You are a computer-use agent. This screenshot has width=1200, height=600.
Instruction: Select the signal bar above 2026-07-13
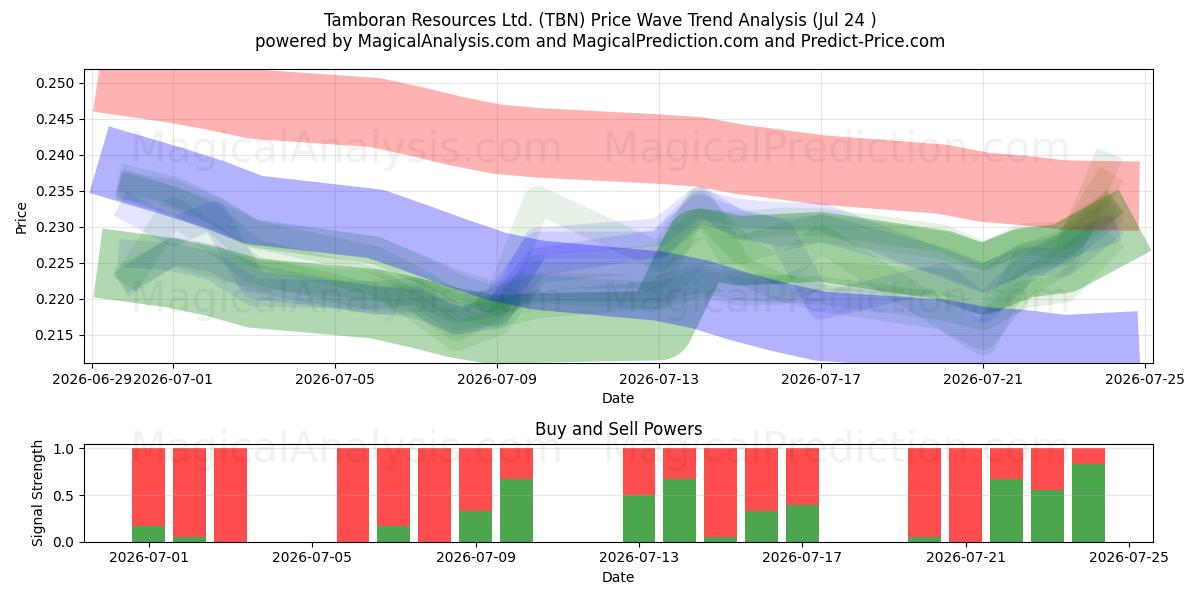pyautogui.click(x=639, y=495)
